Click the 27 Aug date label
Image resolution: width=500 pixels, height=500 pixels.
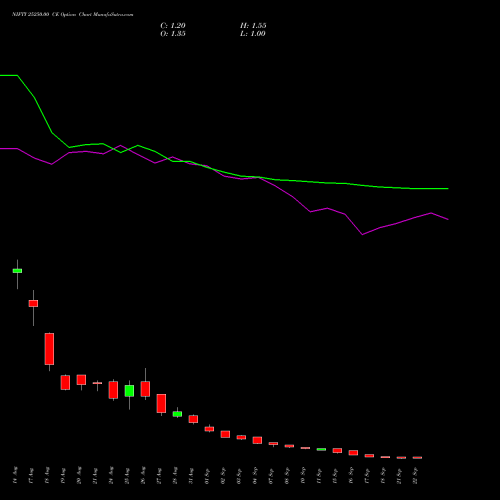coord(159,475)
